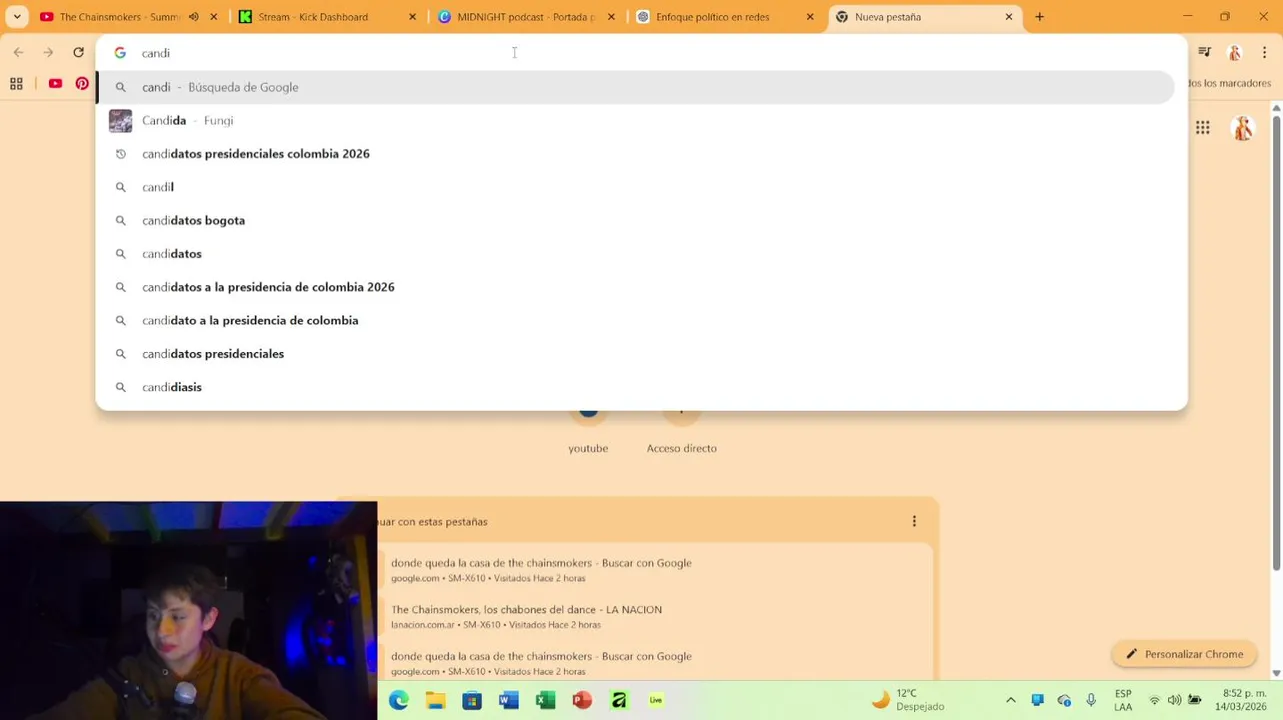This screenshot has height=720, width=1283.
Task: Switch to The Chainsmokers YouTube tab
Action: 118,17
